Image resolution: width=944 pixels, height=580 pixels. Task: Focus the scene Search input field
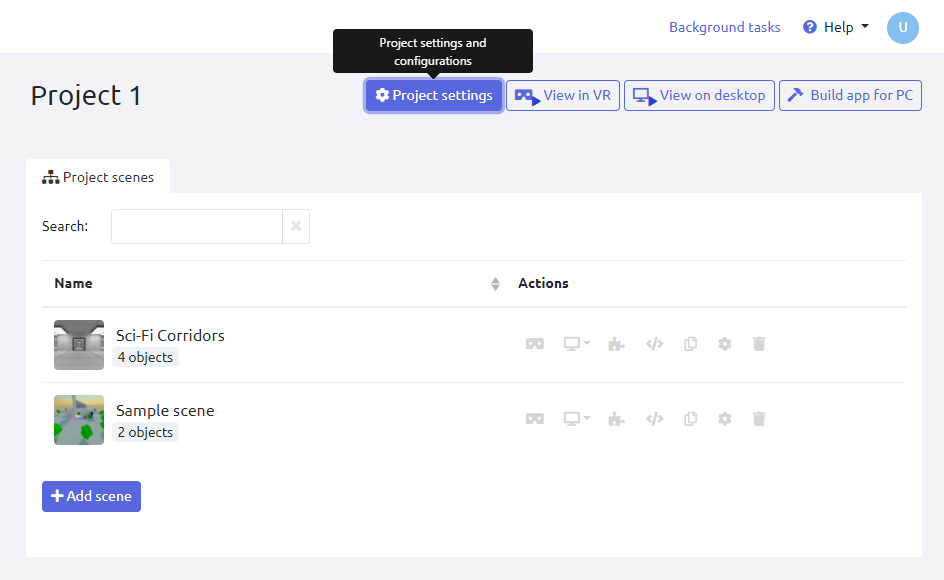pos(197,227)
